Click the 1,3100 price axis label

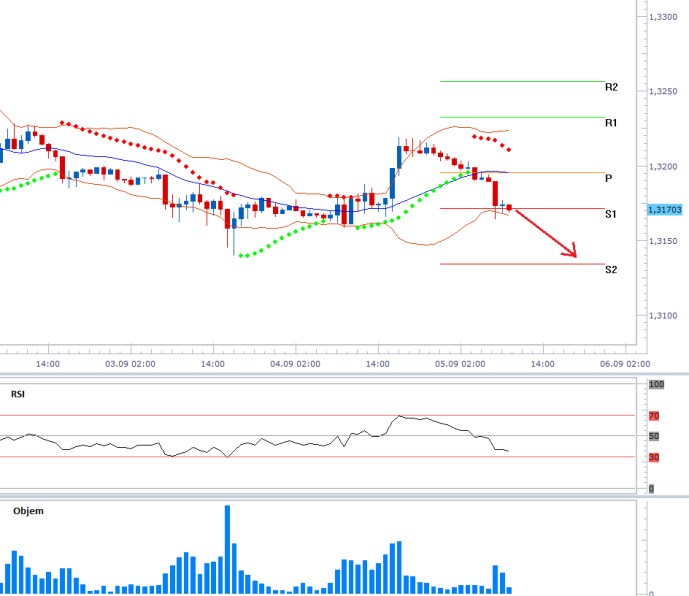coord(663,316)
